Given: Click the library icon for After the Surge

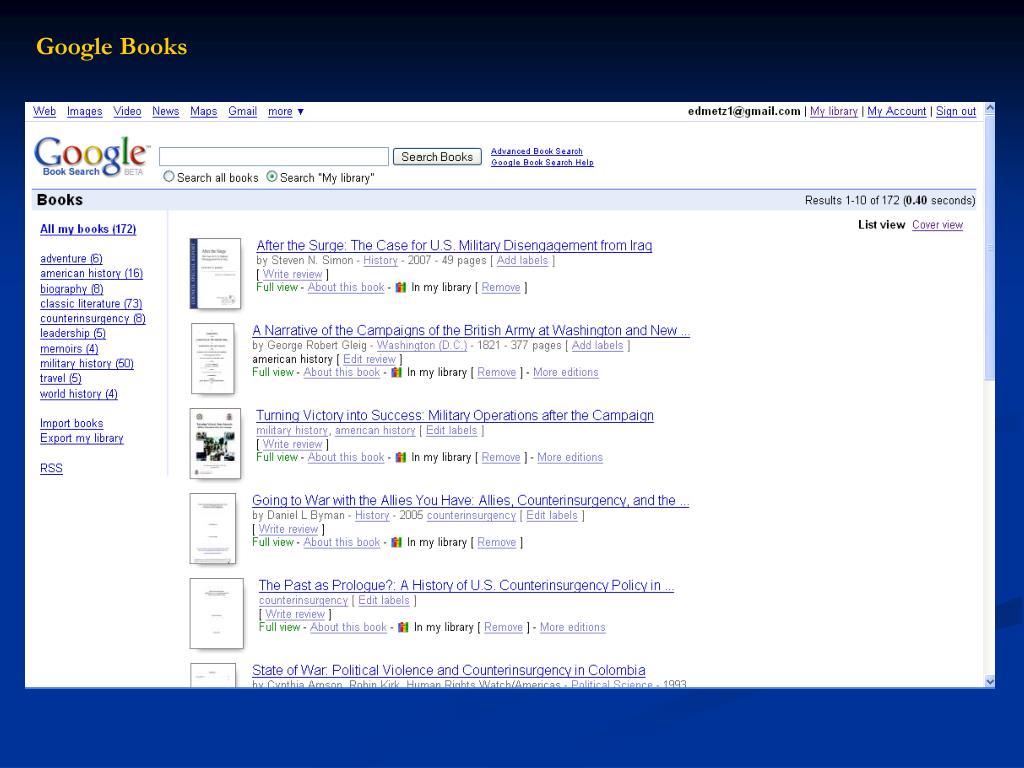Looking at the screenshot, I should click(x=401, y=287).
